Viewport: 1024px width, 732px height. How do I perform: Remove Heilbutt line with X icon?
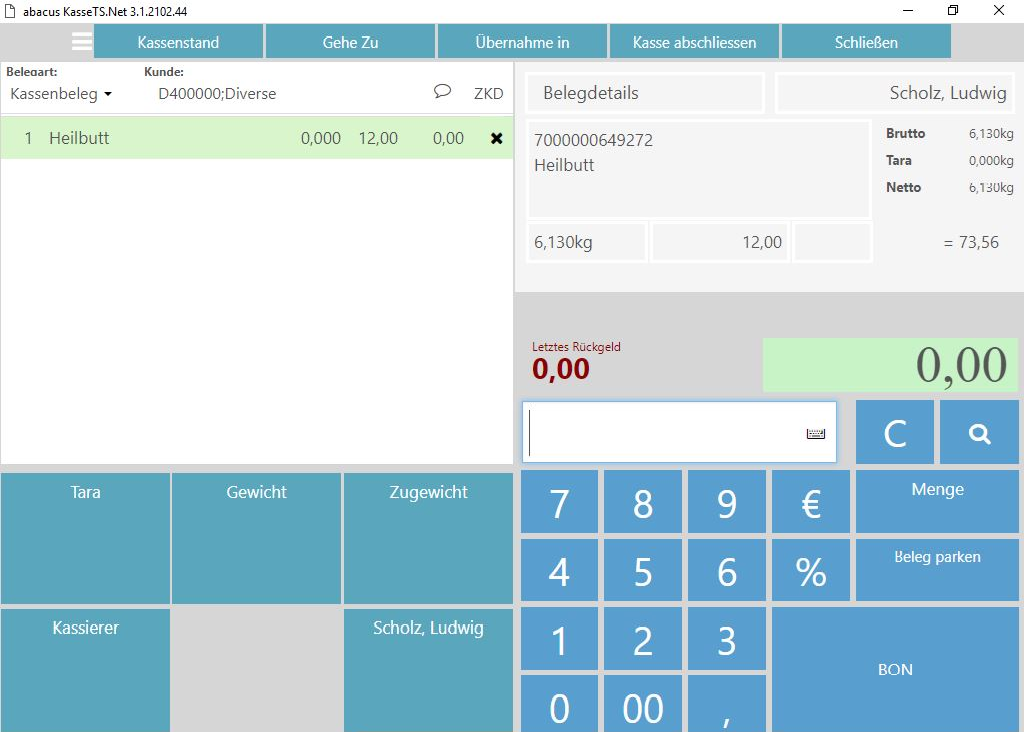tap(496, 139)
